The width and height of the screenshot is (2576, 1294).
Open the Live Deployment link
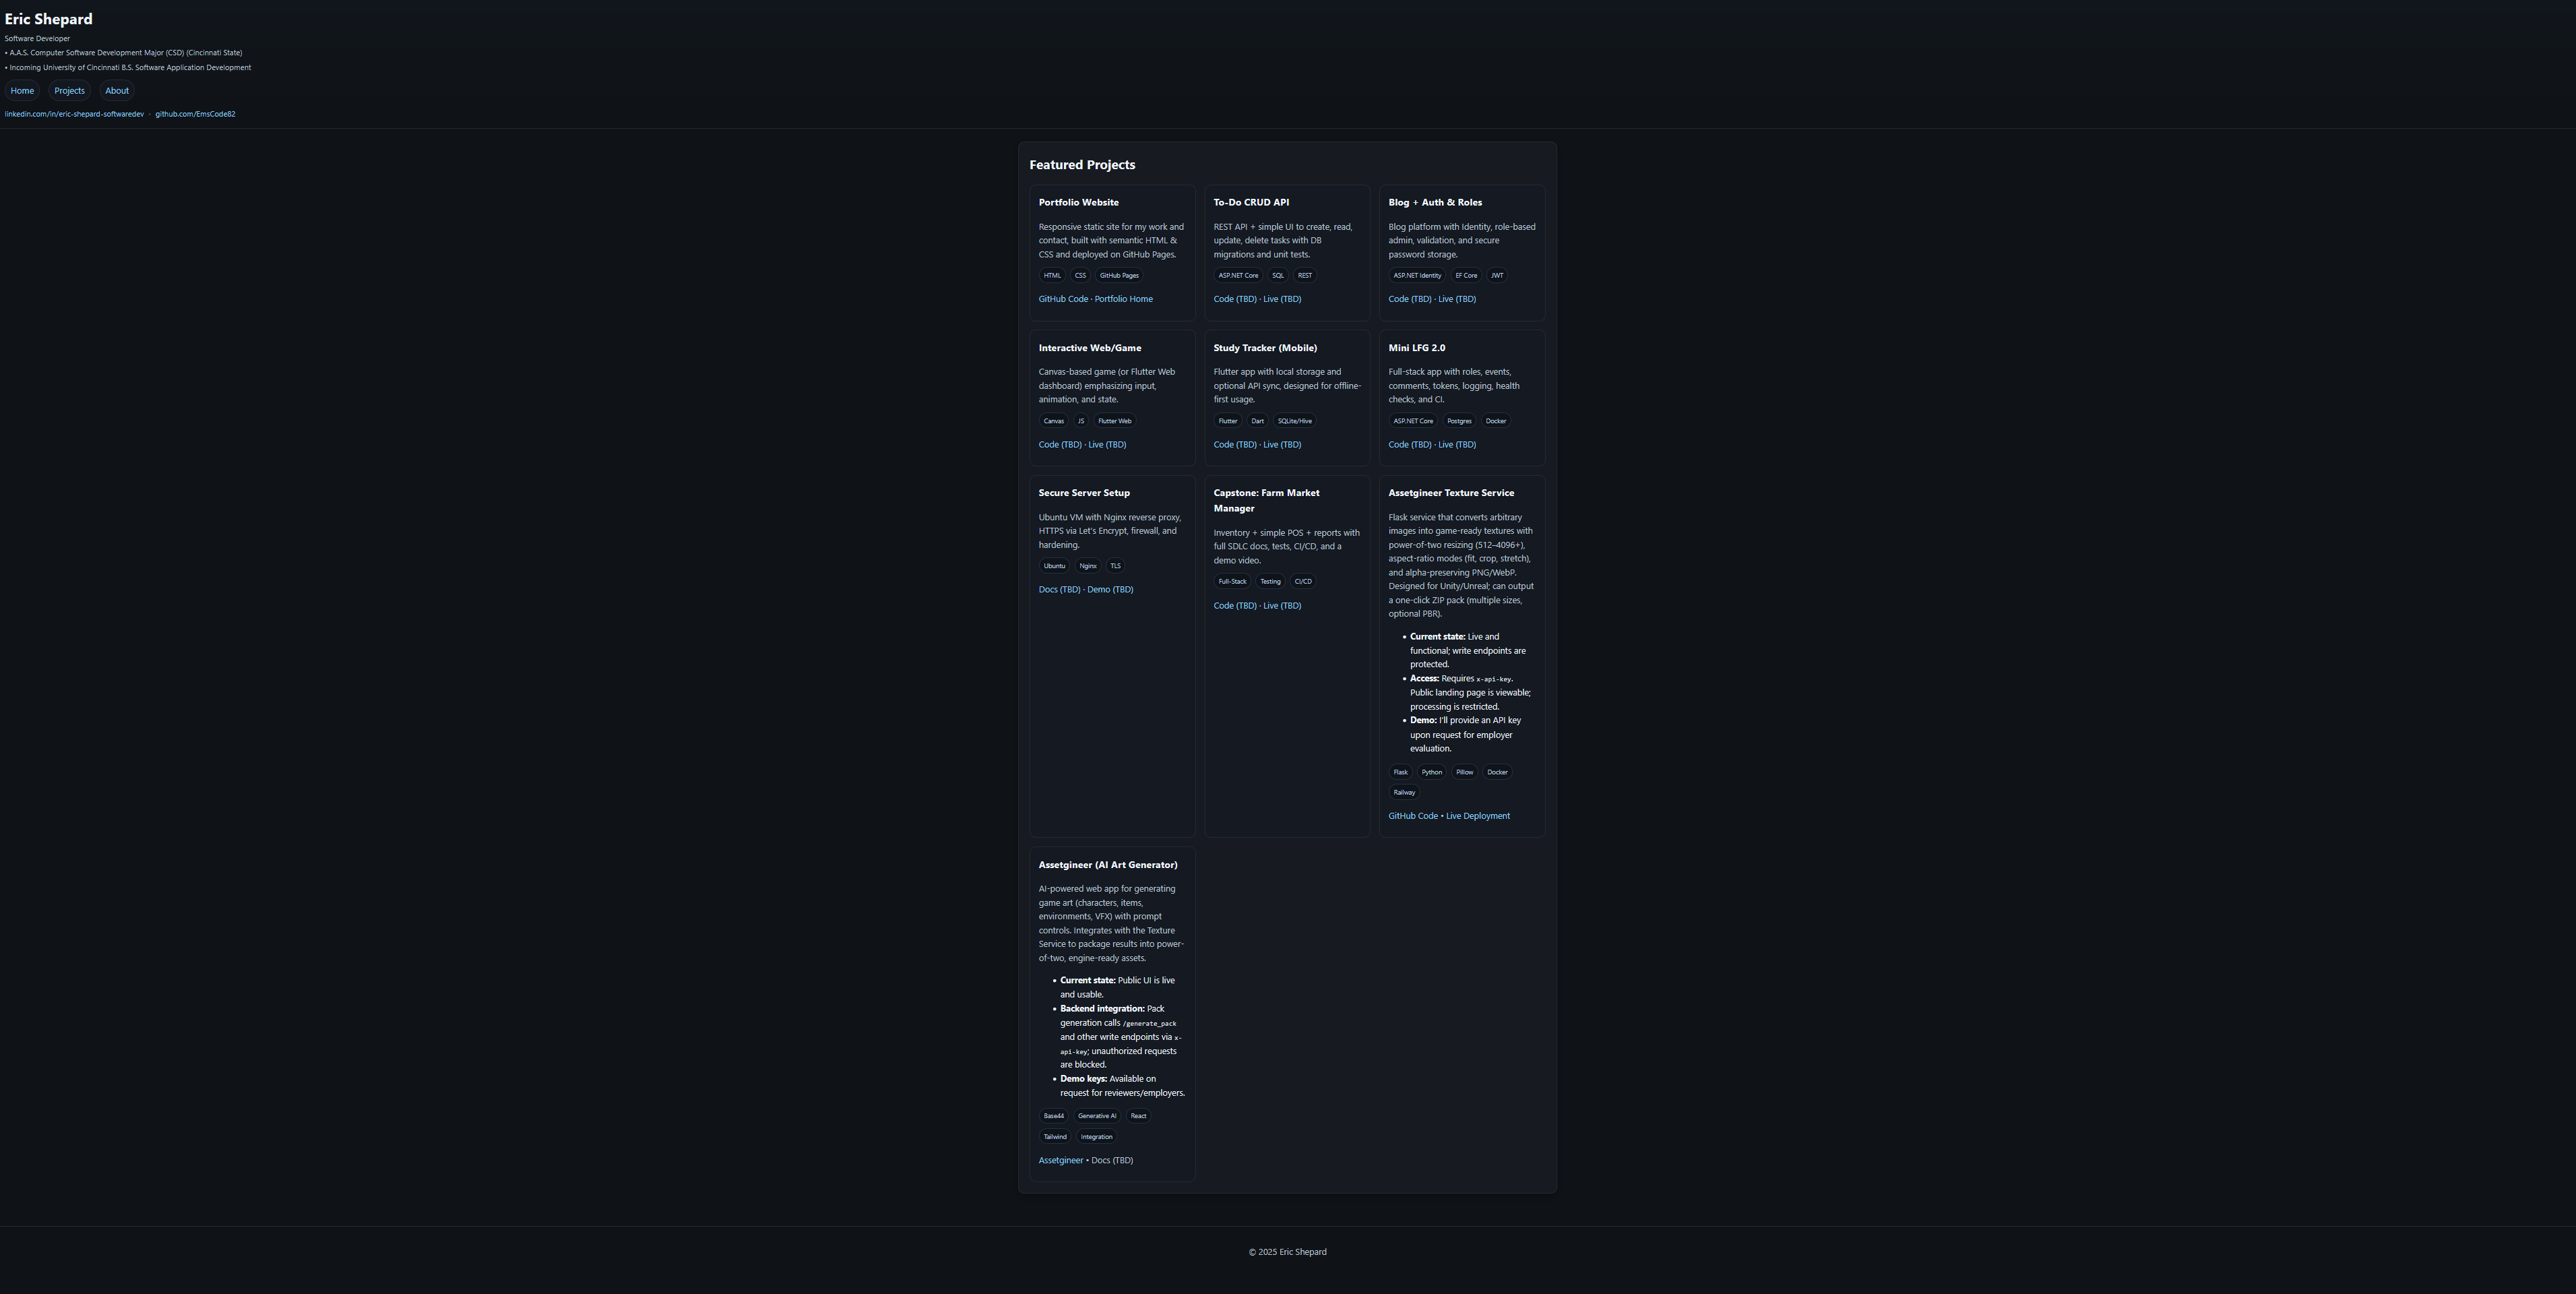coord(1478,816)
